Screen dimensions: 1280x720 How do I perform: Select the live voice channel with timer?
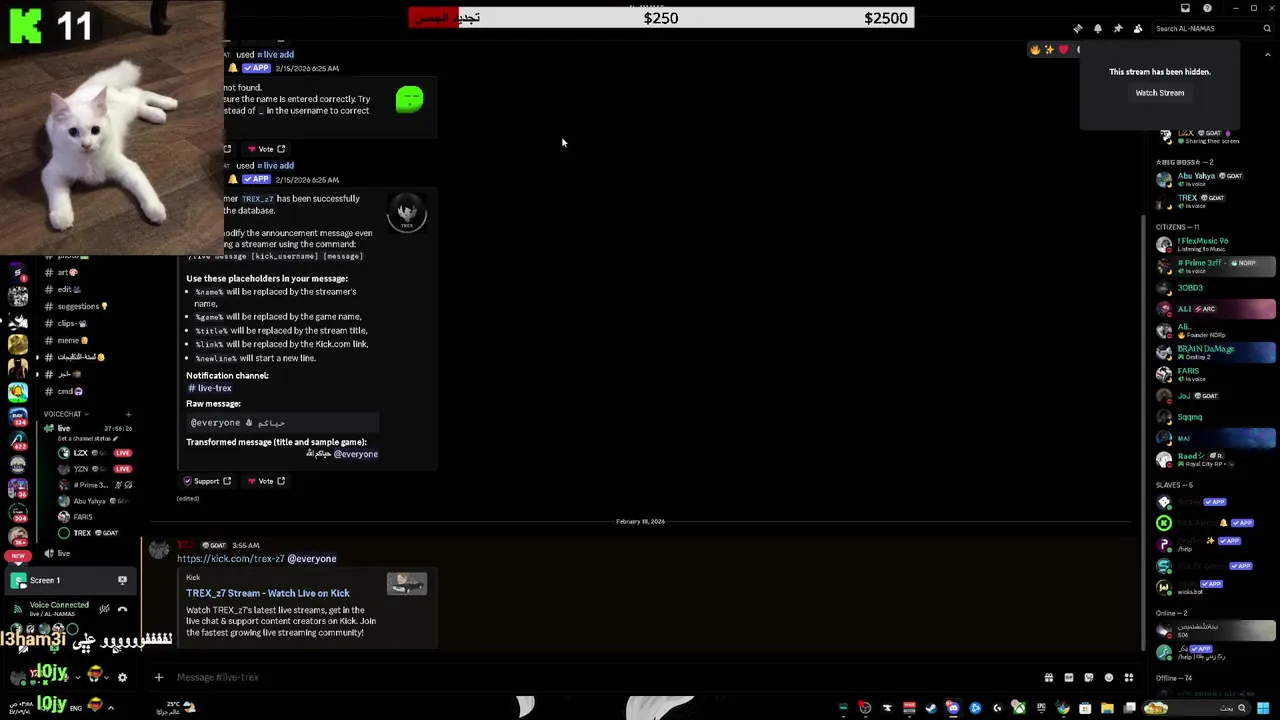click(88, 428)
